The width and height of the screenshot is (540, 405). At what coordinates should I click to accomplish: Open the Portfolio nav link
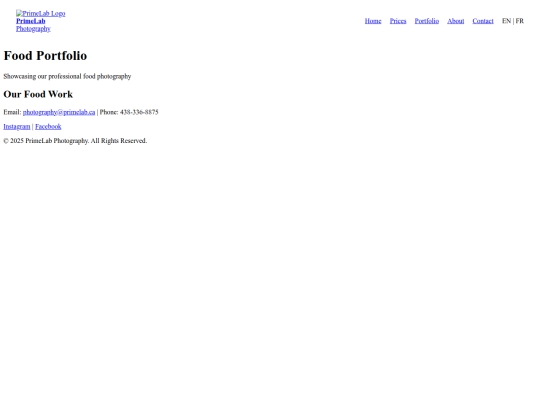pos(427,21)
